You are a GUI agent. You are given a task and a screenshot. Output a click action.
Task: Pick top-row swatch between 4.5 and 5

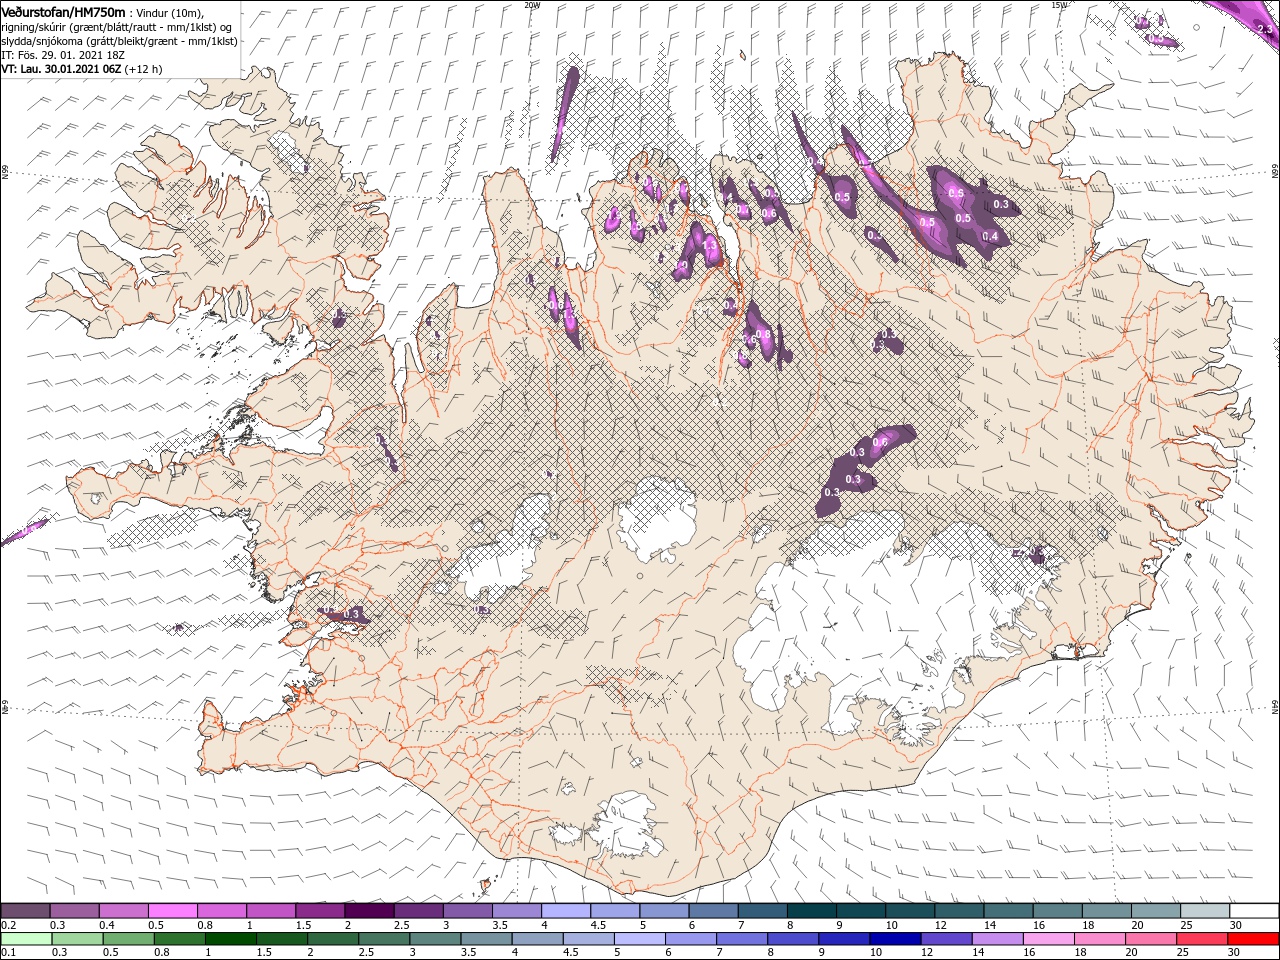pos(615,911)
